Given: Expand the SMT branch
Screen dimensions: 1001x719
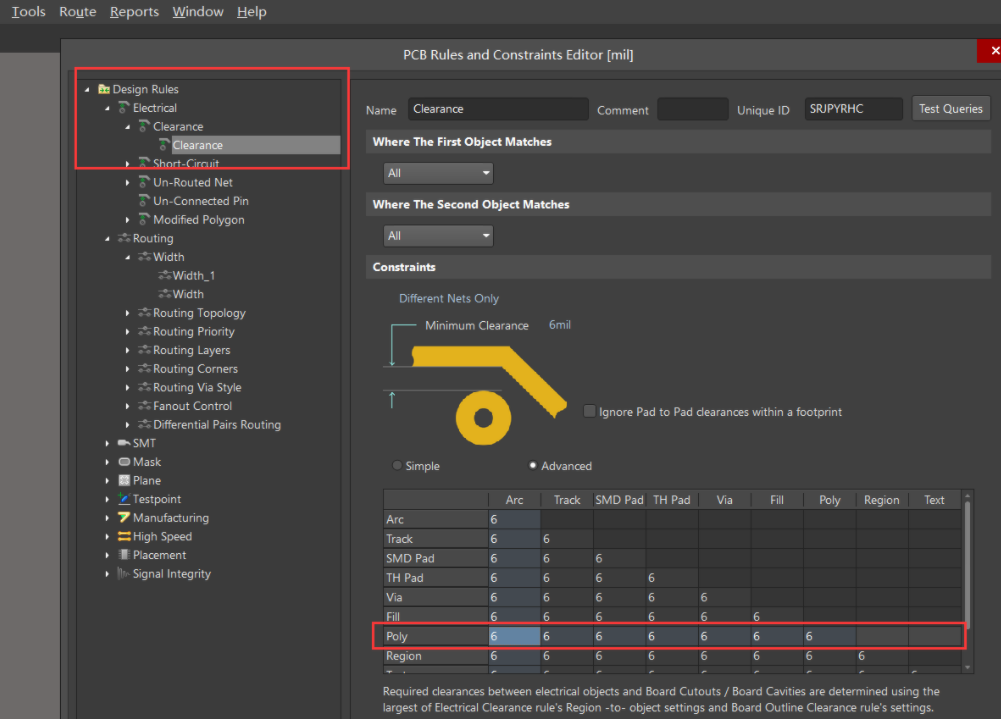Looking at the screenshot, I should click(x=107, y=443).
